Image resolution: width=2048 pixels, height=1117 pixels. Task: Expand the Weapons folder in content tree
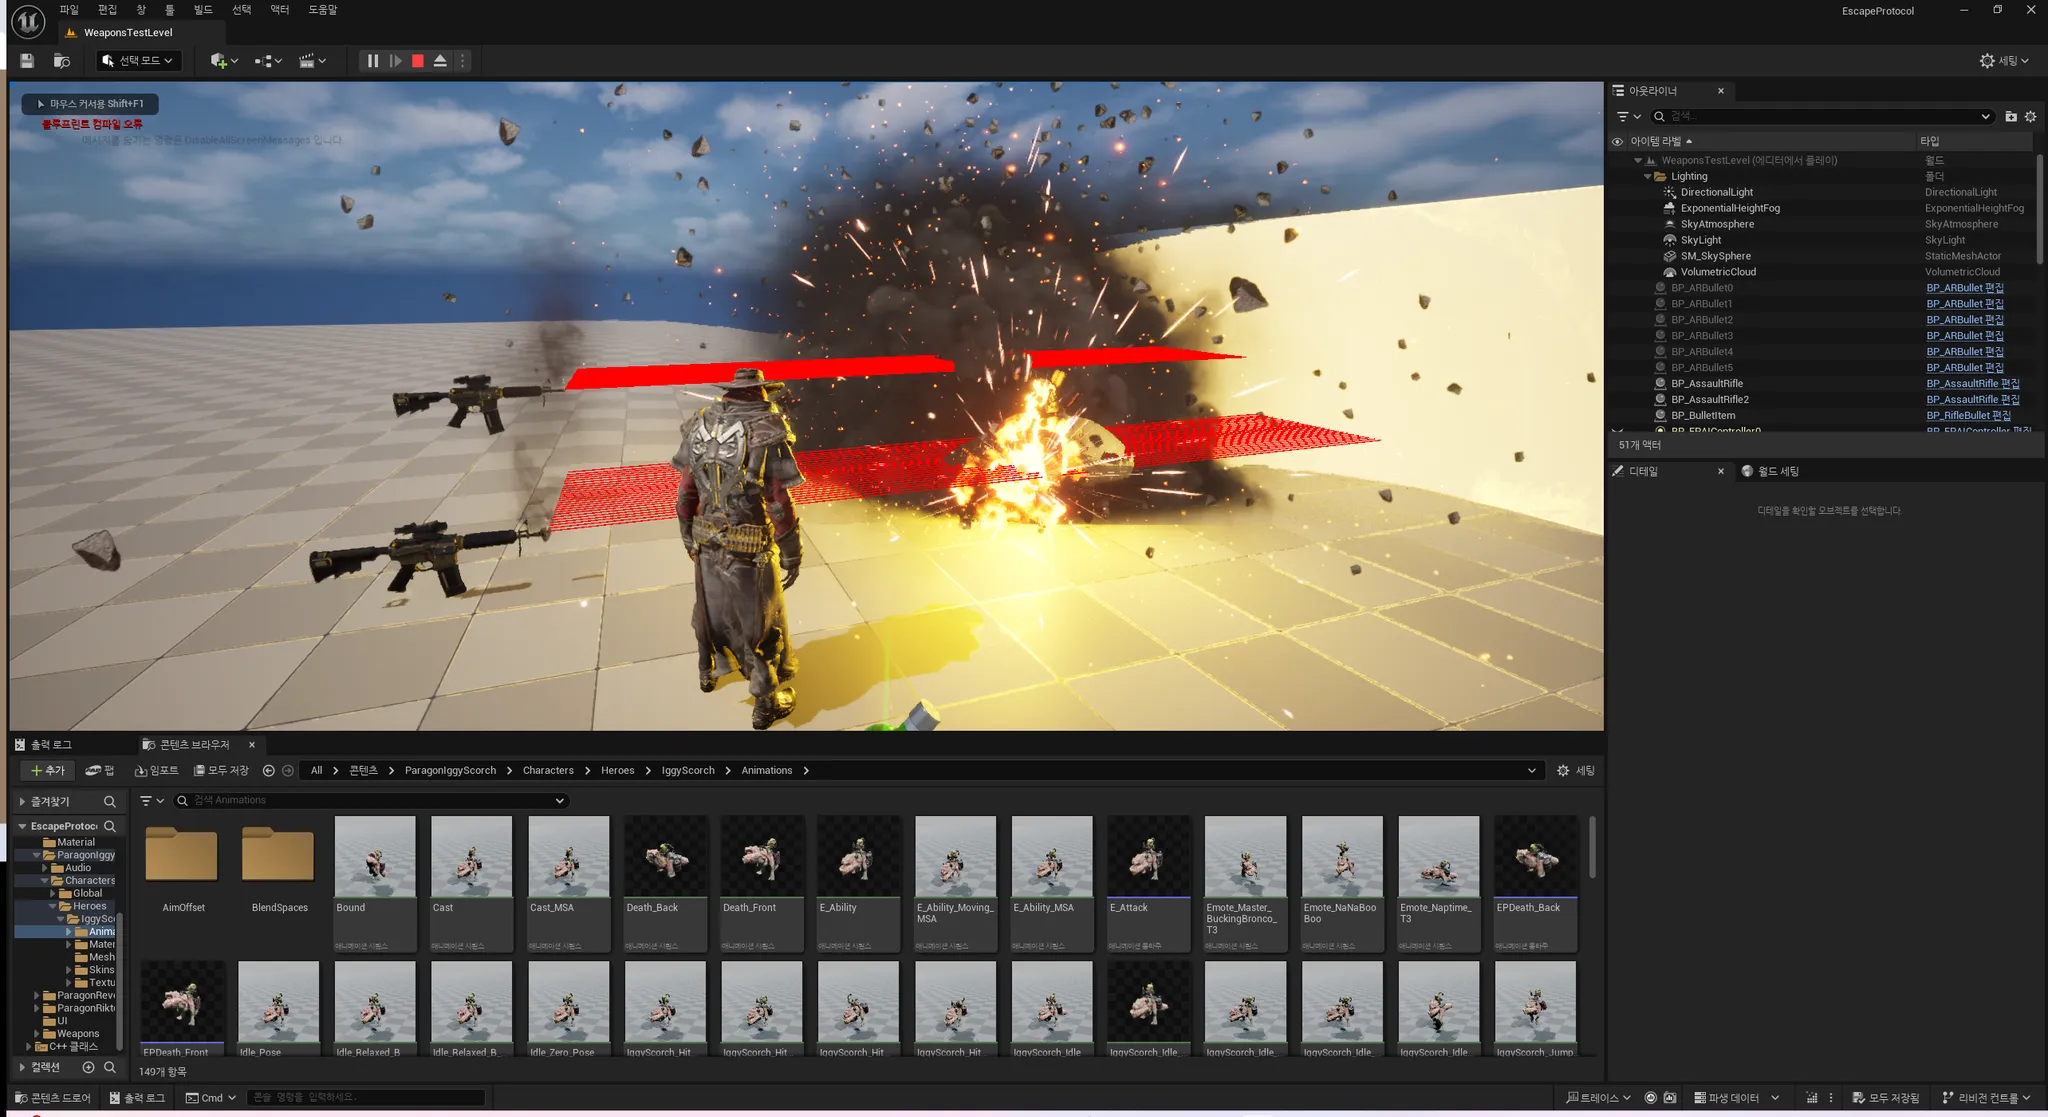[37, 1034]
